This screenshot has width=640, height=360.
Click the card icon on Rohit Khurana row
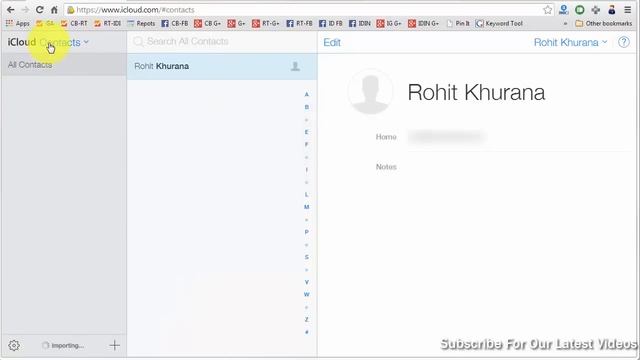[x=295, y=66]
